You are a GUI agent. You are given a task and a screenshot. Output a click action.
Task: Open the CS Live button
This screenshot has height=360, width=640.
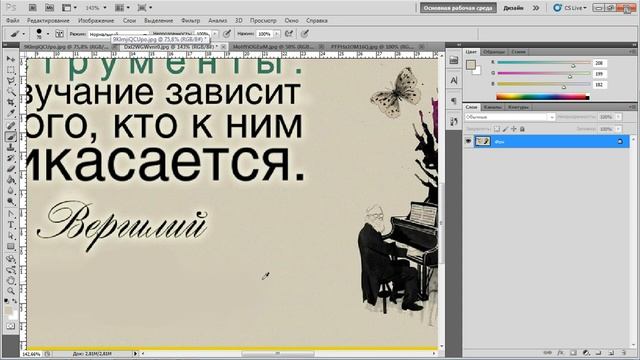571,8
